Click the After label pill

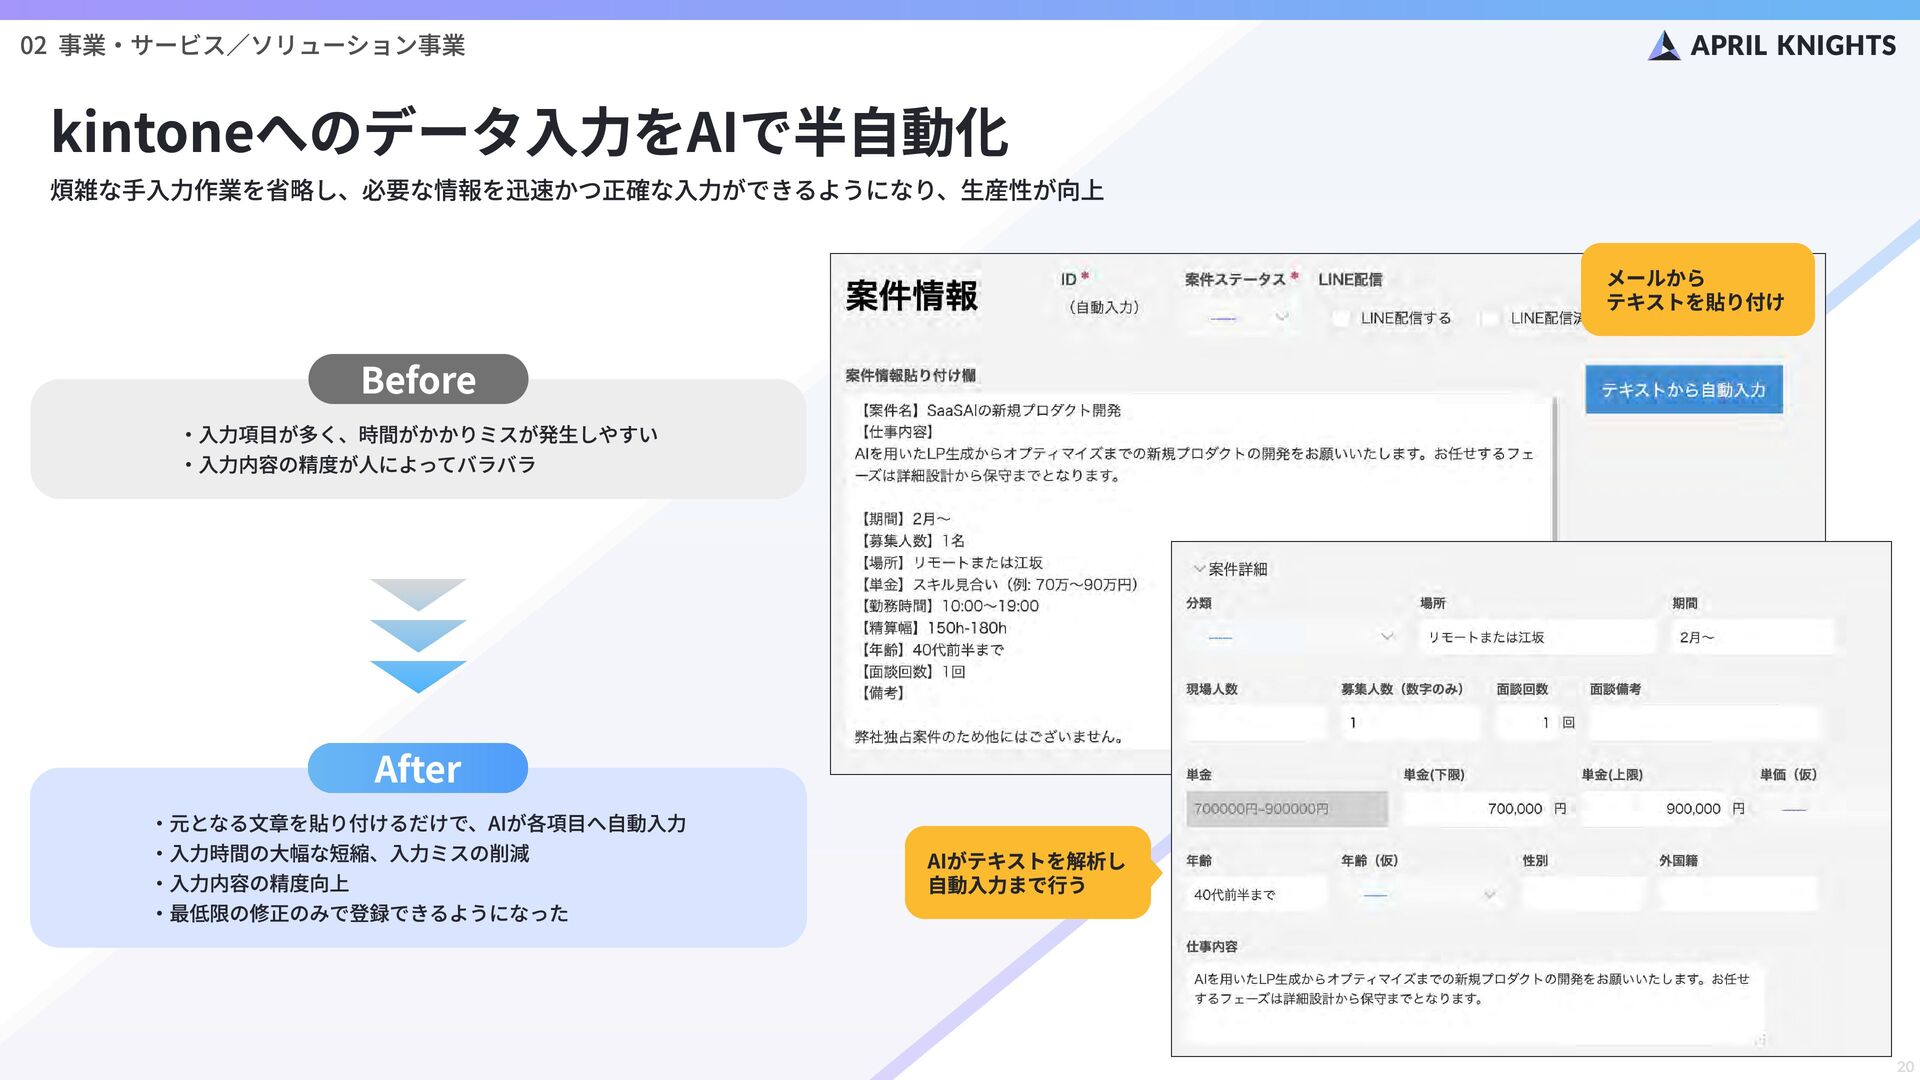point(418,769)
